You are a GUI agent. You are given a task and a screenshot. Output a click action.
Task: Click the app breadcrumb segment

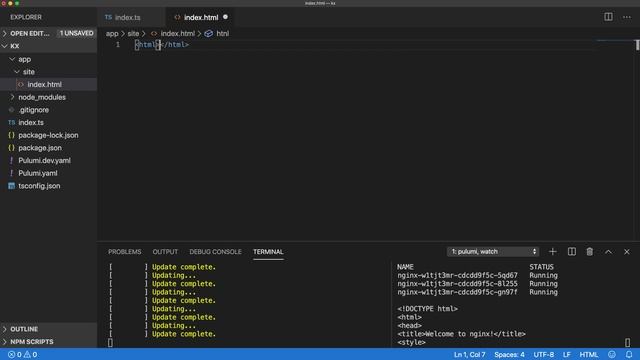(x=112, y=33)
